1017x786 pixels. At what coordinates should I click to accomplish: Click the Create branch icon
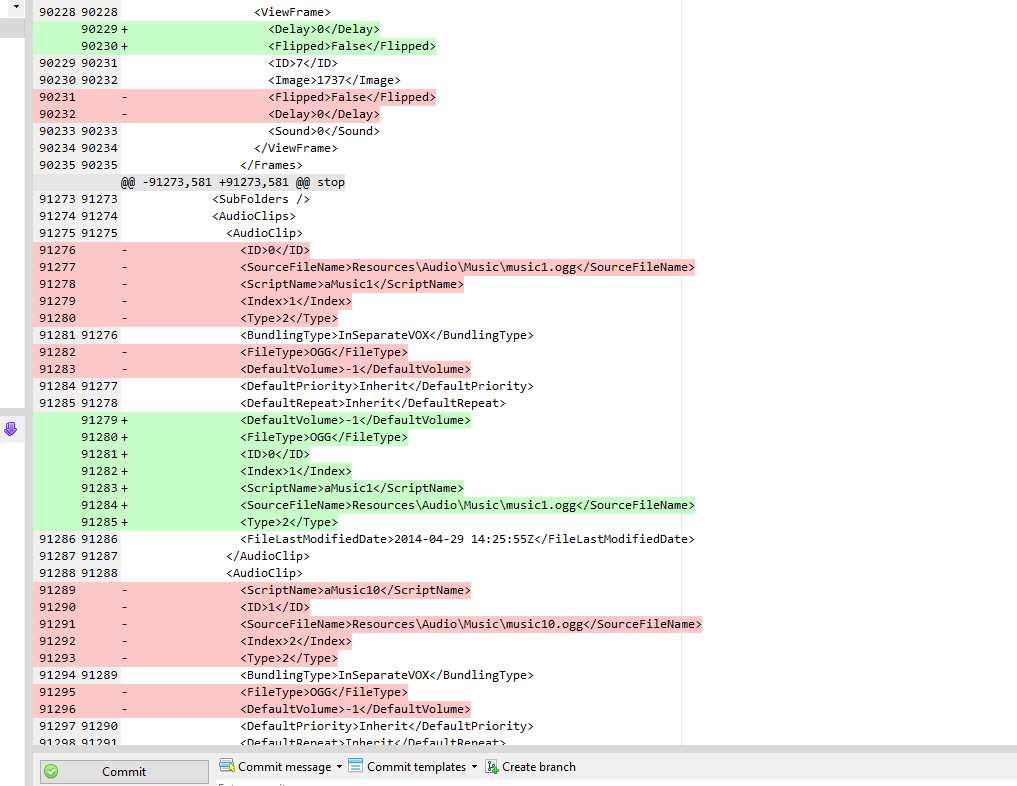[x=489, y=766]
